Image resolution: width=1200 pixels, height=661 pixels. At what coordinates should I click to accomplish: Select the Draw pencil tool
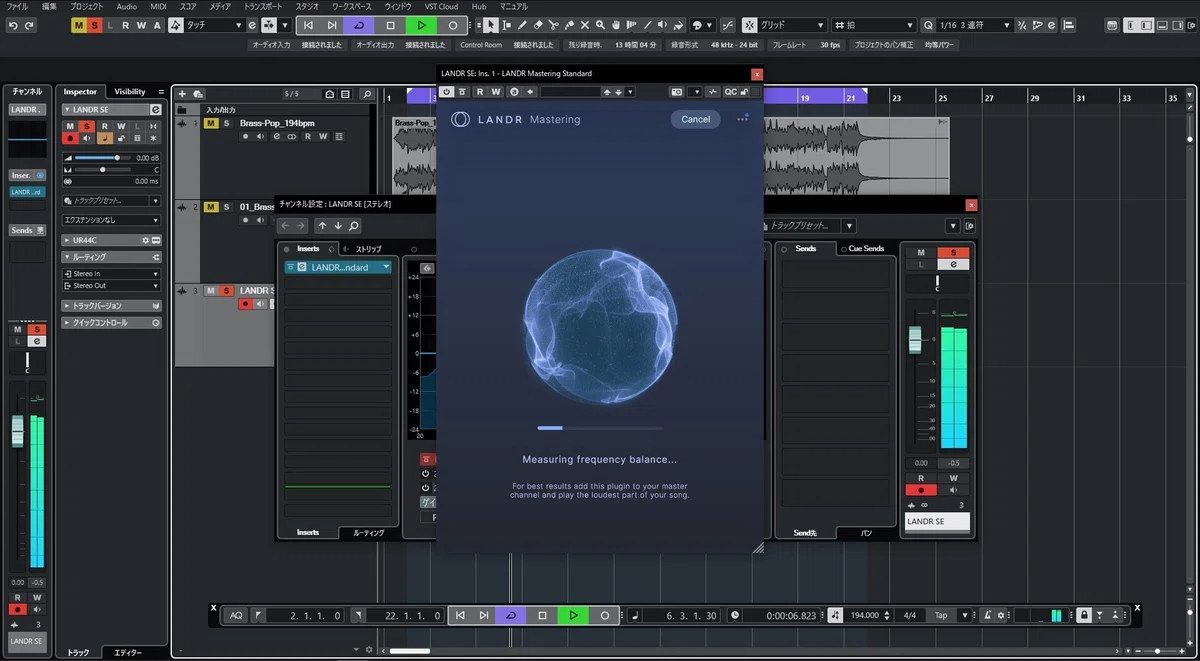522,25
